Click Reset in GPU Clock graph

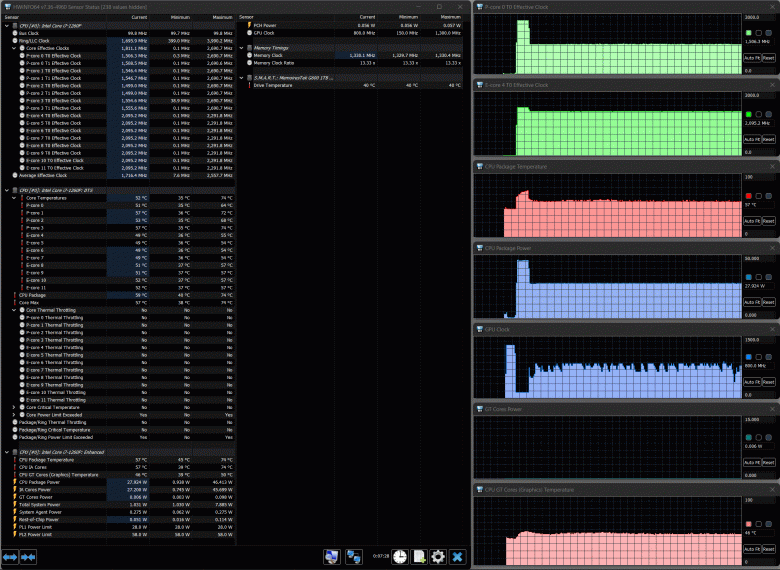[769, 382]
